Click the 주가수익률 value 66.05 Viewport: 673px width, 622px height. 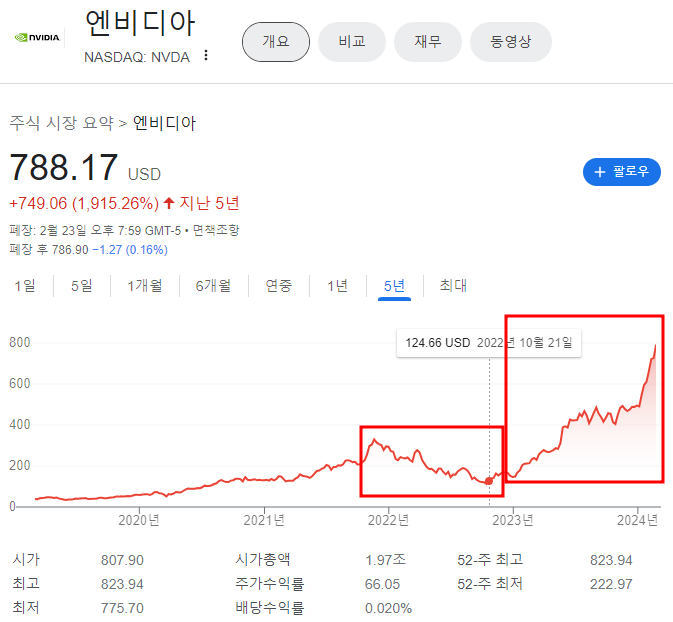pos(382,584)
